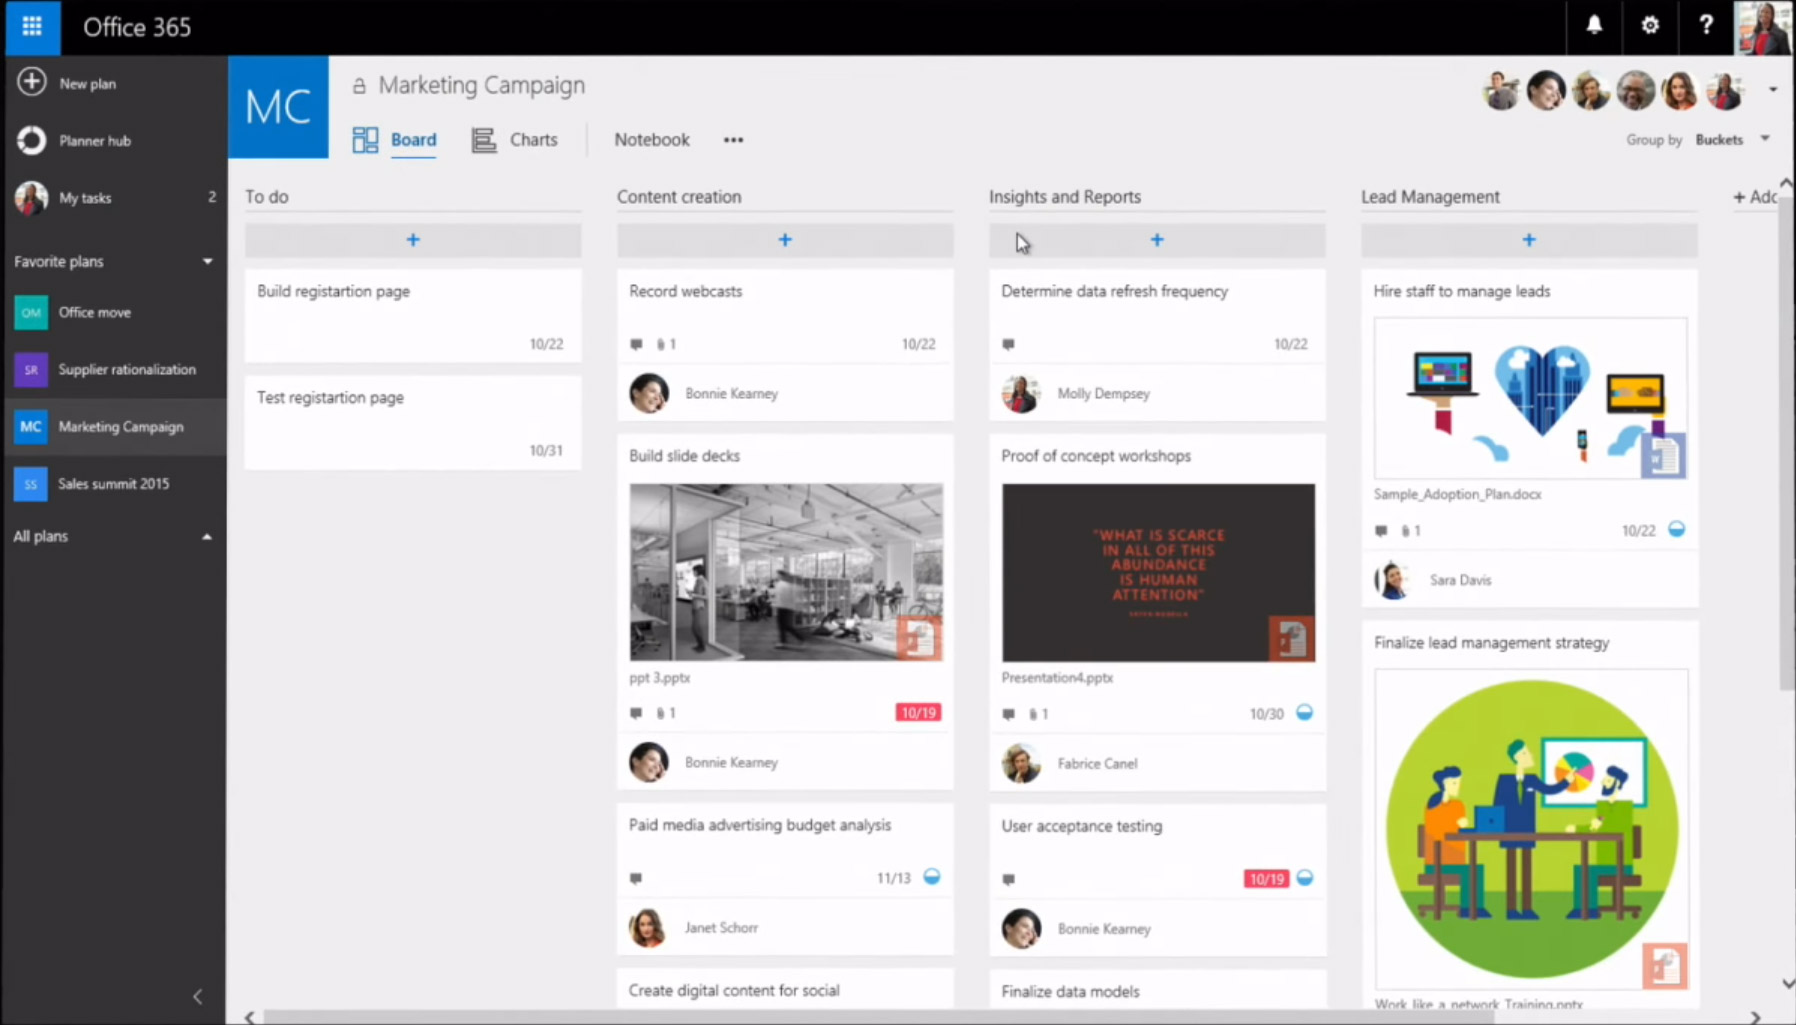Click the red 10/19 date on User acceptance testing
Image resolution: width=1796 pixels, height=1025 pixels.
tap(1266, 879)
